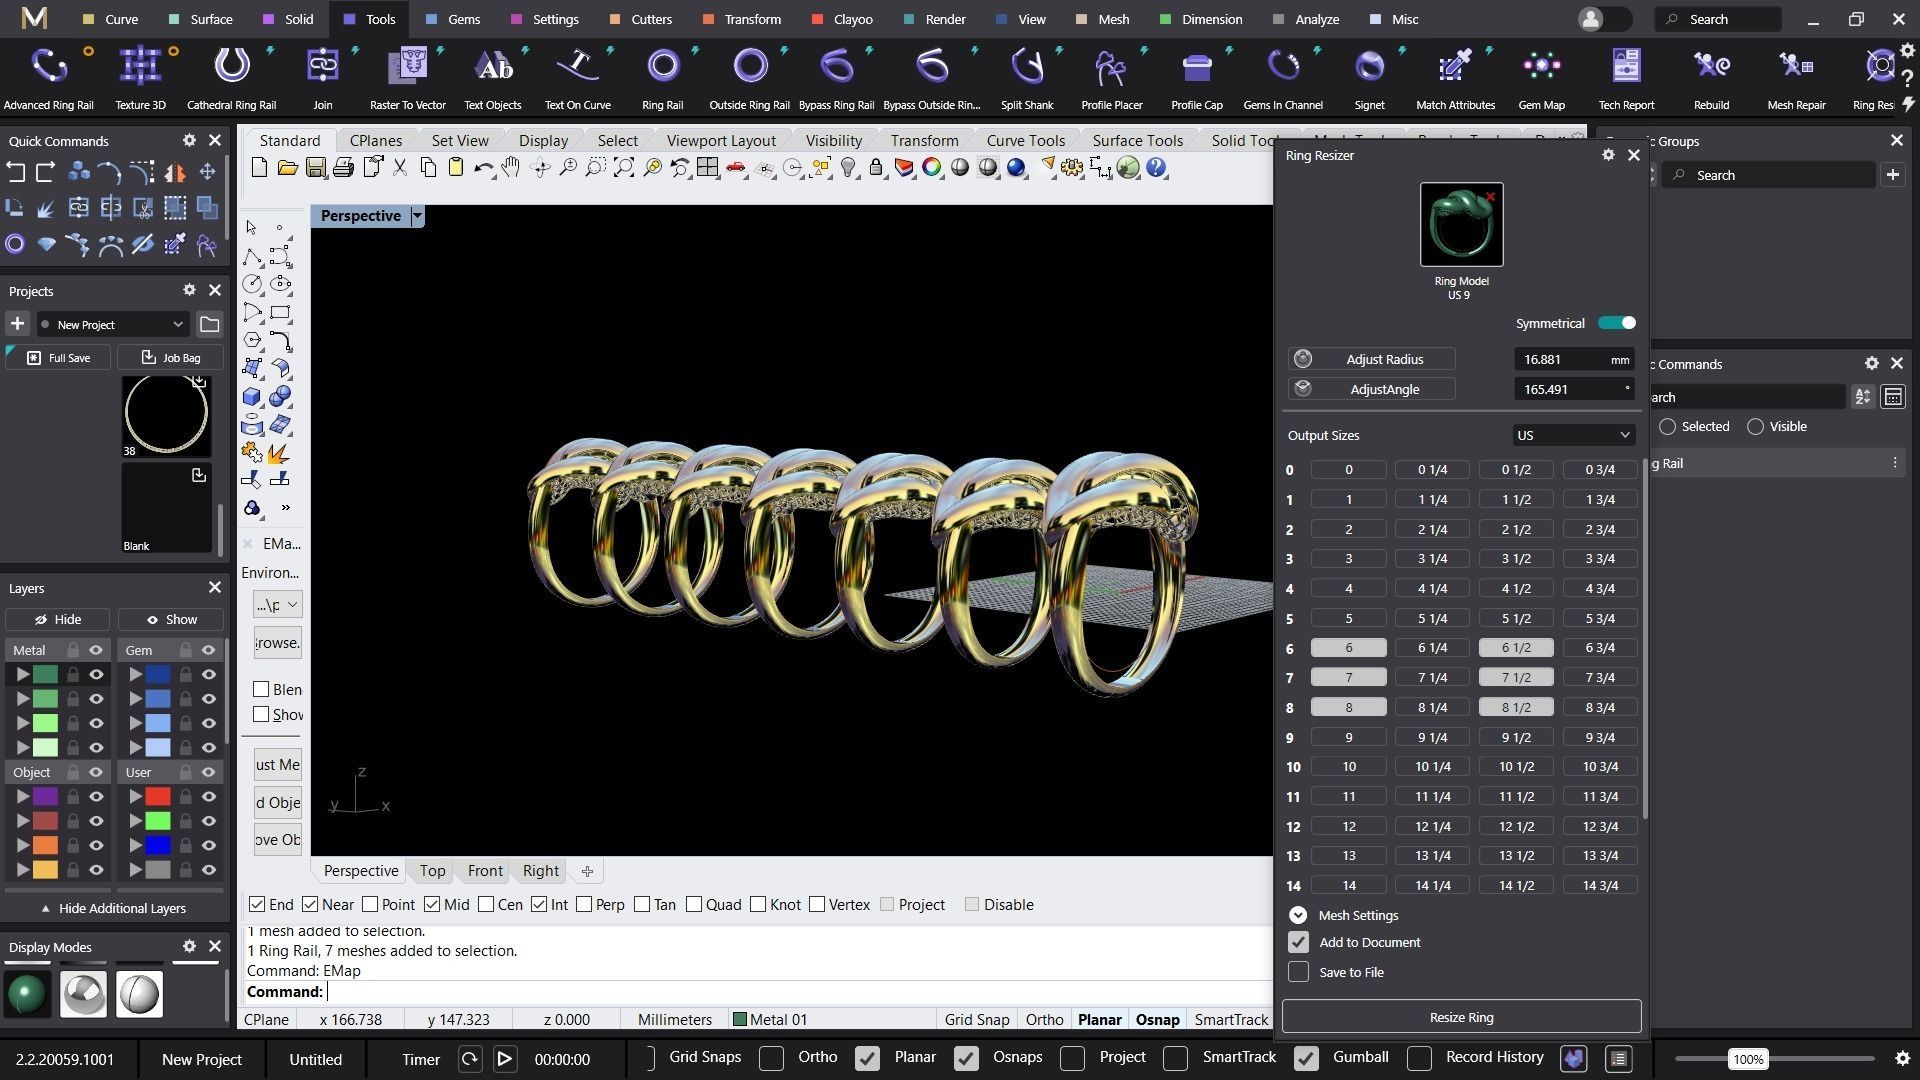
Task: Select the Gems In Channel tool
Action: [1282, 78]
